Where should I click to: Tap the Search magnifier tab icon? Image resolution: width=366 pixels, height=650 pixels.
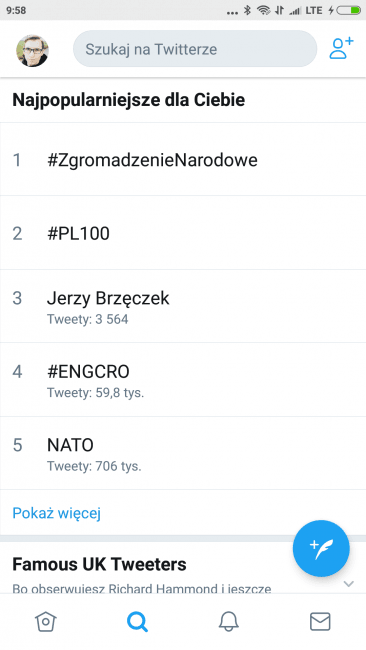(x=137, y=621)
